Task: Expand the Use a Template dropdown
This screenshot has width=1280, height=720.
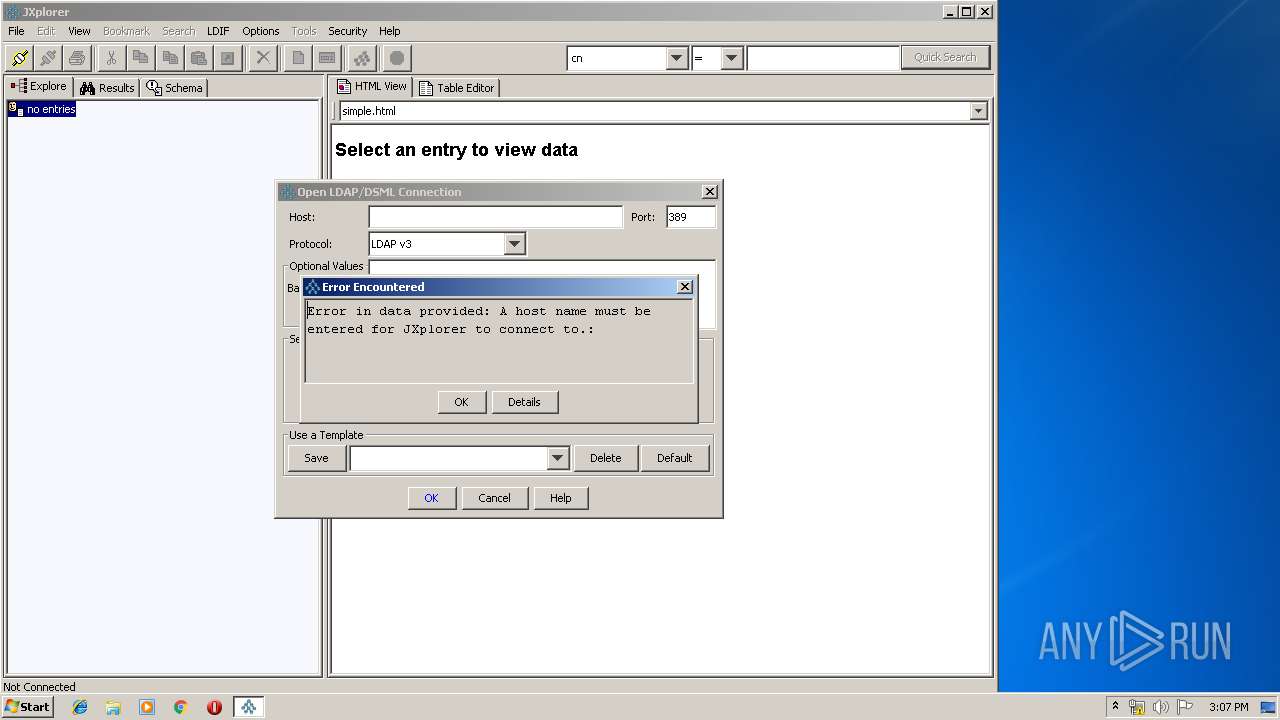Action: click(558, 458)
